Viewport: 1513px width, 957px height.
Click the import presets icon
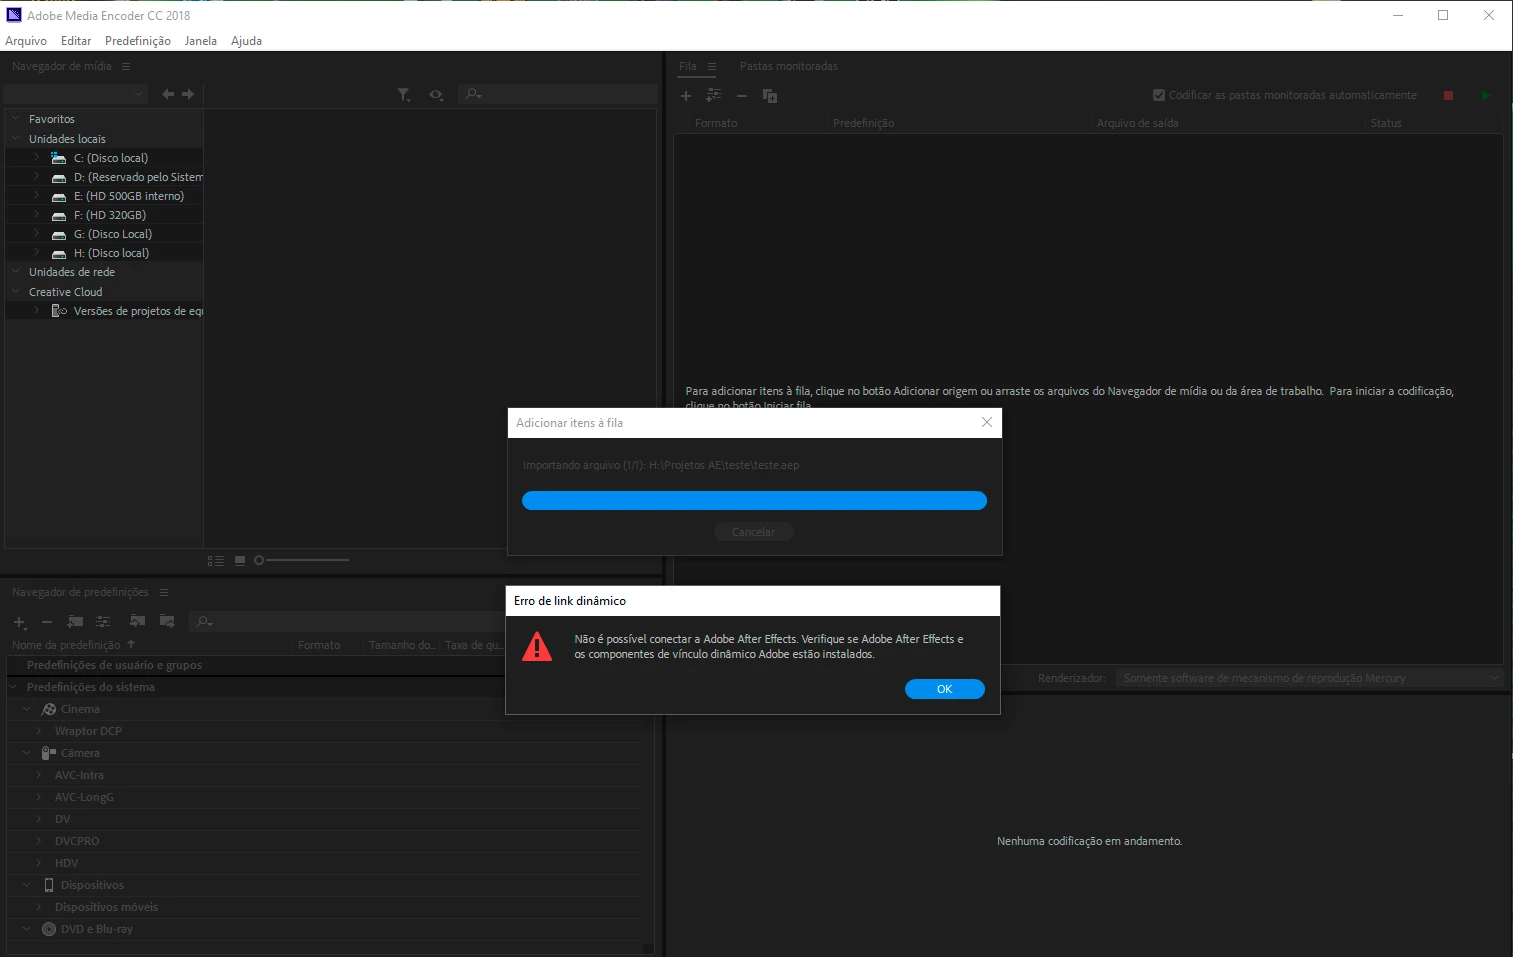138,622
